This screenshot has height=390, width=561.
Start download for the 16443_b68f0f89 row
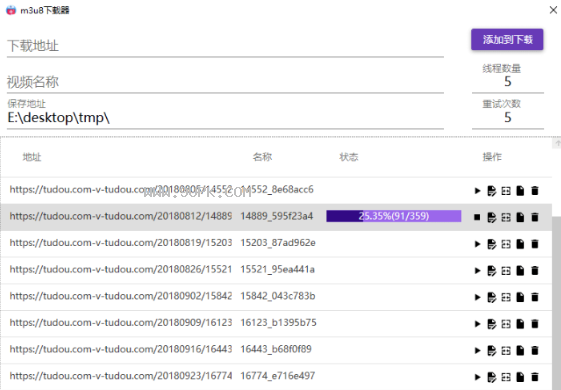point(477,351)
